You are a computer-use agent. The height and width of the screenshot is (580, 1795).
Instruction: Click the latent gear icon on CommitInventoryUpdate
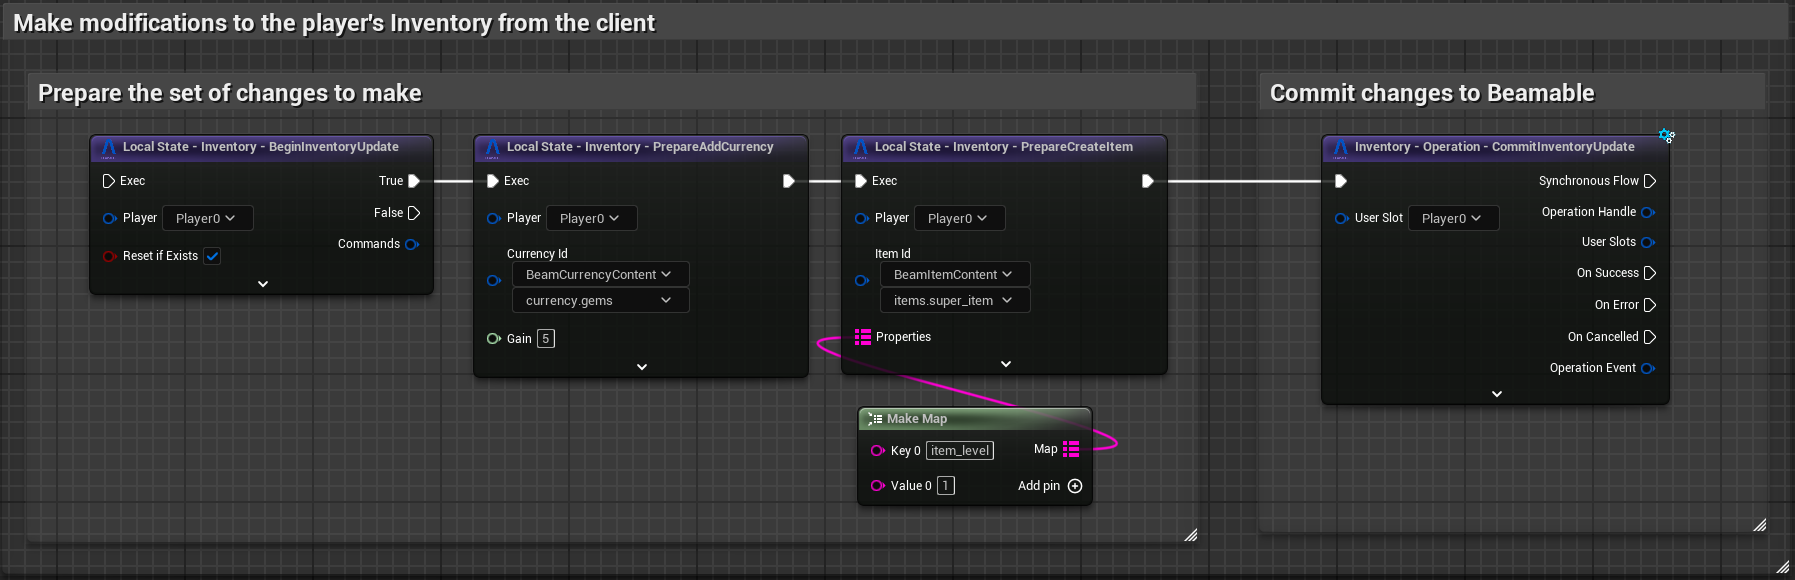point(1666,136)
